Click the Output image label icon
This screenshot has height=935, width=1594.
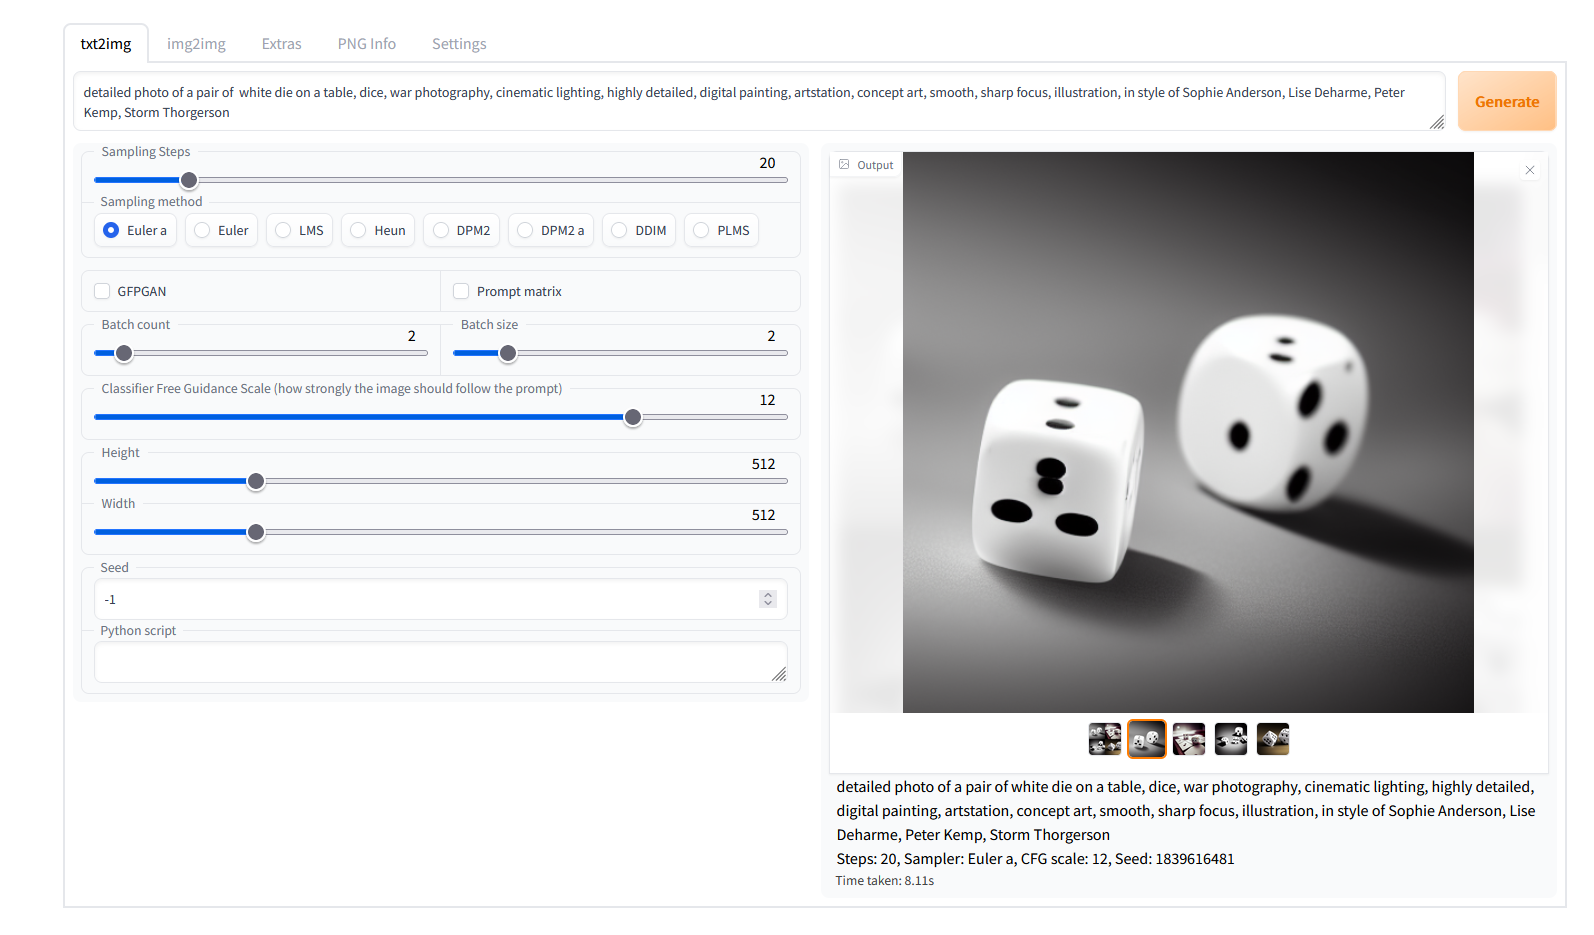[x=844, y=165]
